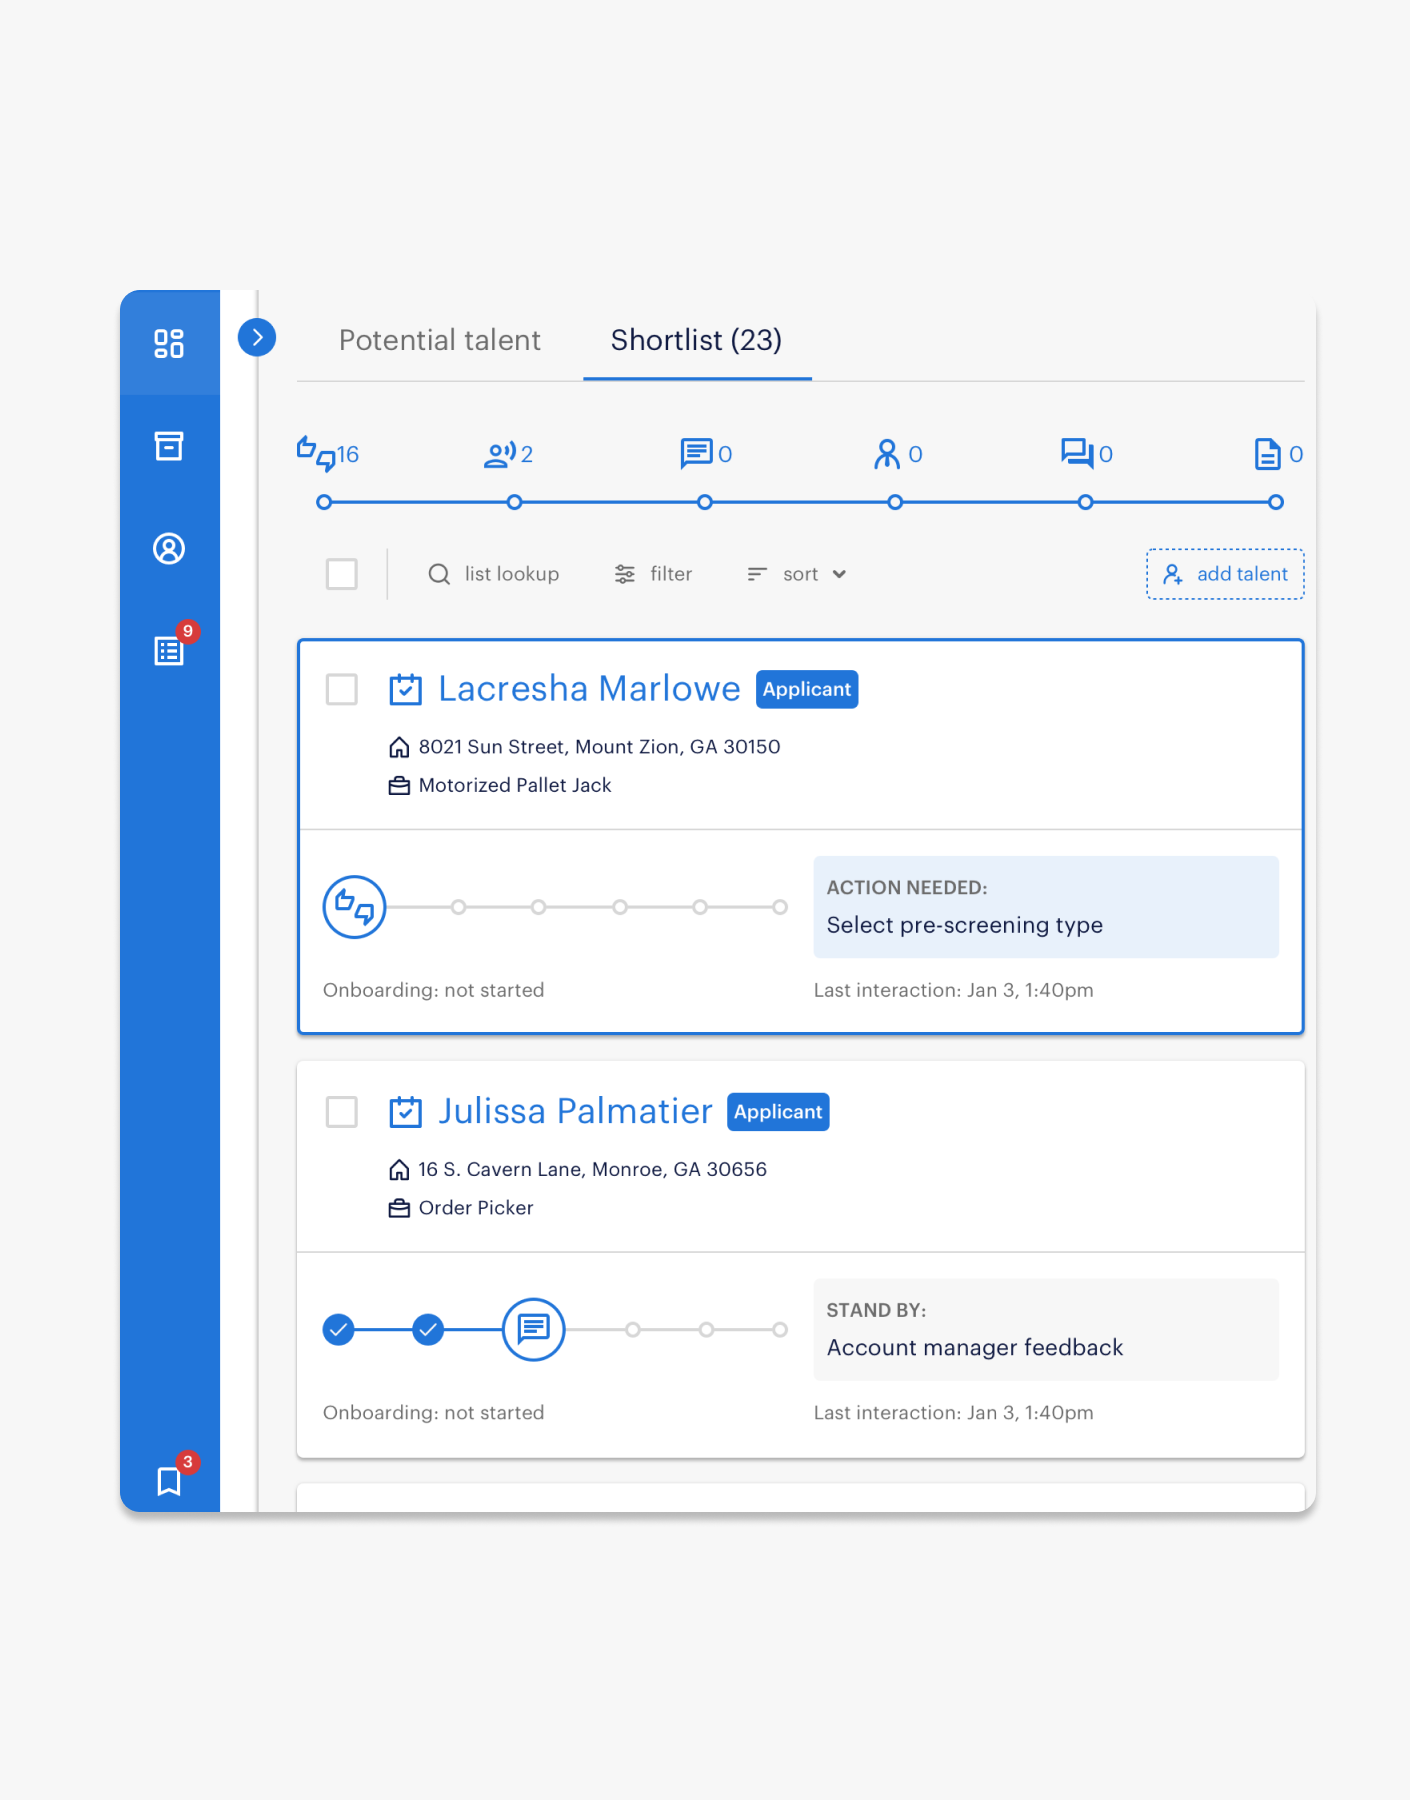The height and width of the screenshot is (1800, 1410).
Task: Click the message step in Julissa's progress tracker
Action: 533,1329
